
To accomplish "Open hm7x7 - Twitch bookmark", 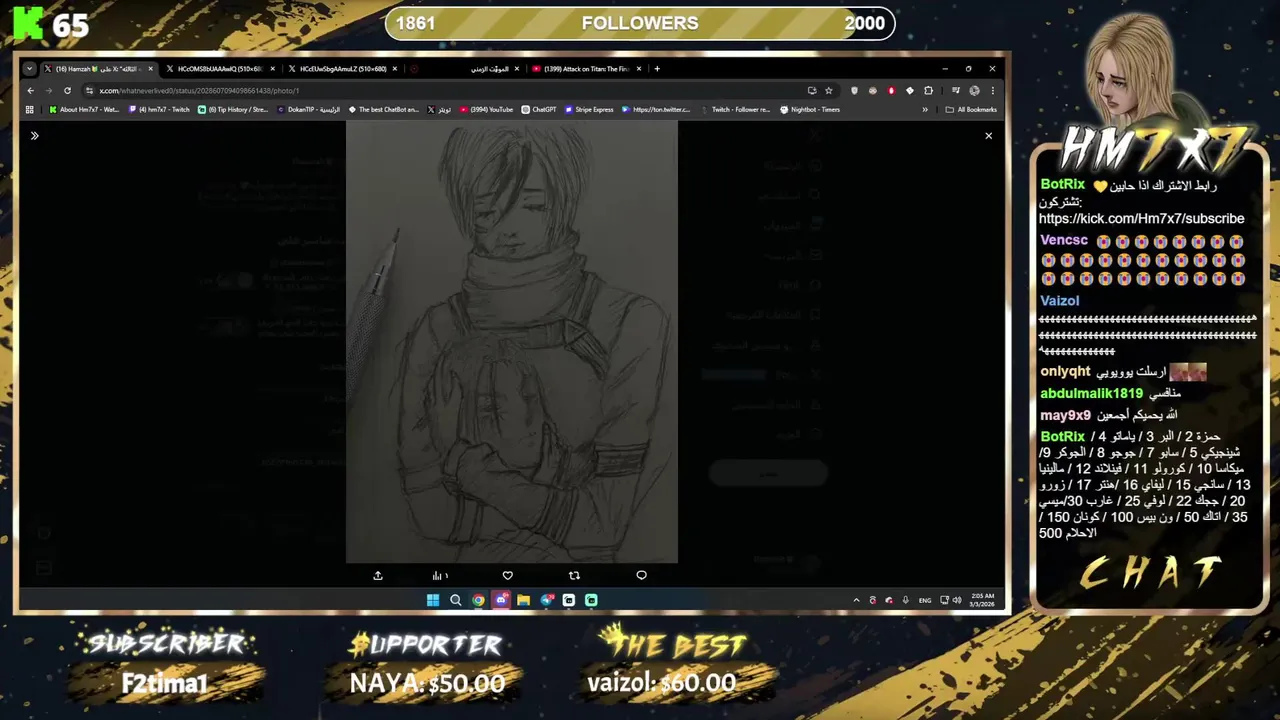I will click(x=160, y=110).
